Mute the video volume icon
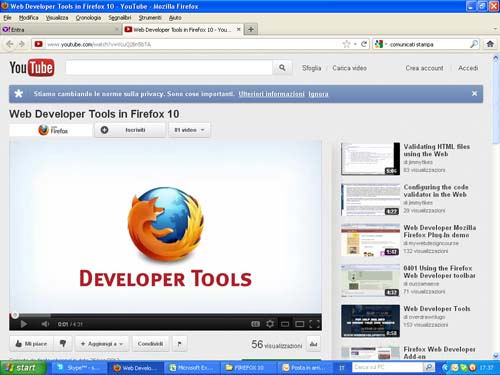 point(45,324)
